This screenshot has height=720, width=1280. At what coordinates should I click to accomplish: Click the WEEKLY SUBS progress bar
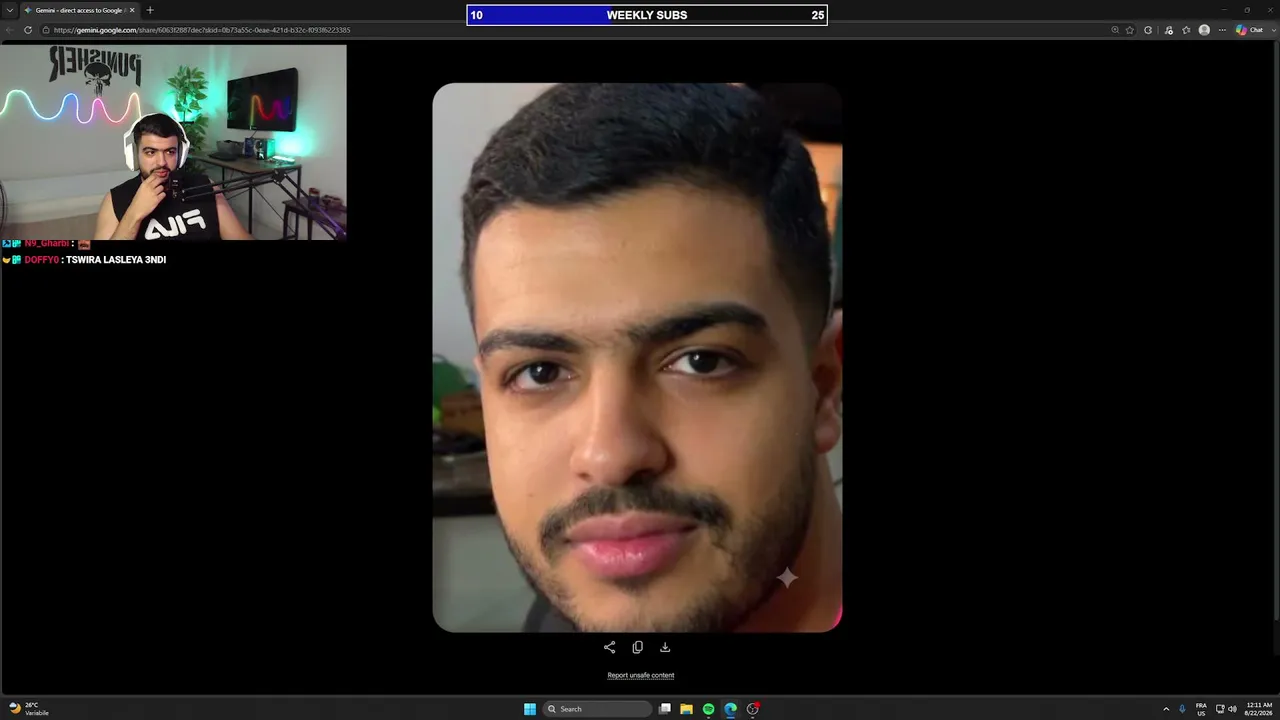(x=647, y=15)
